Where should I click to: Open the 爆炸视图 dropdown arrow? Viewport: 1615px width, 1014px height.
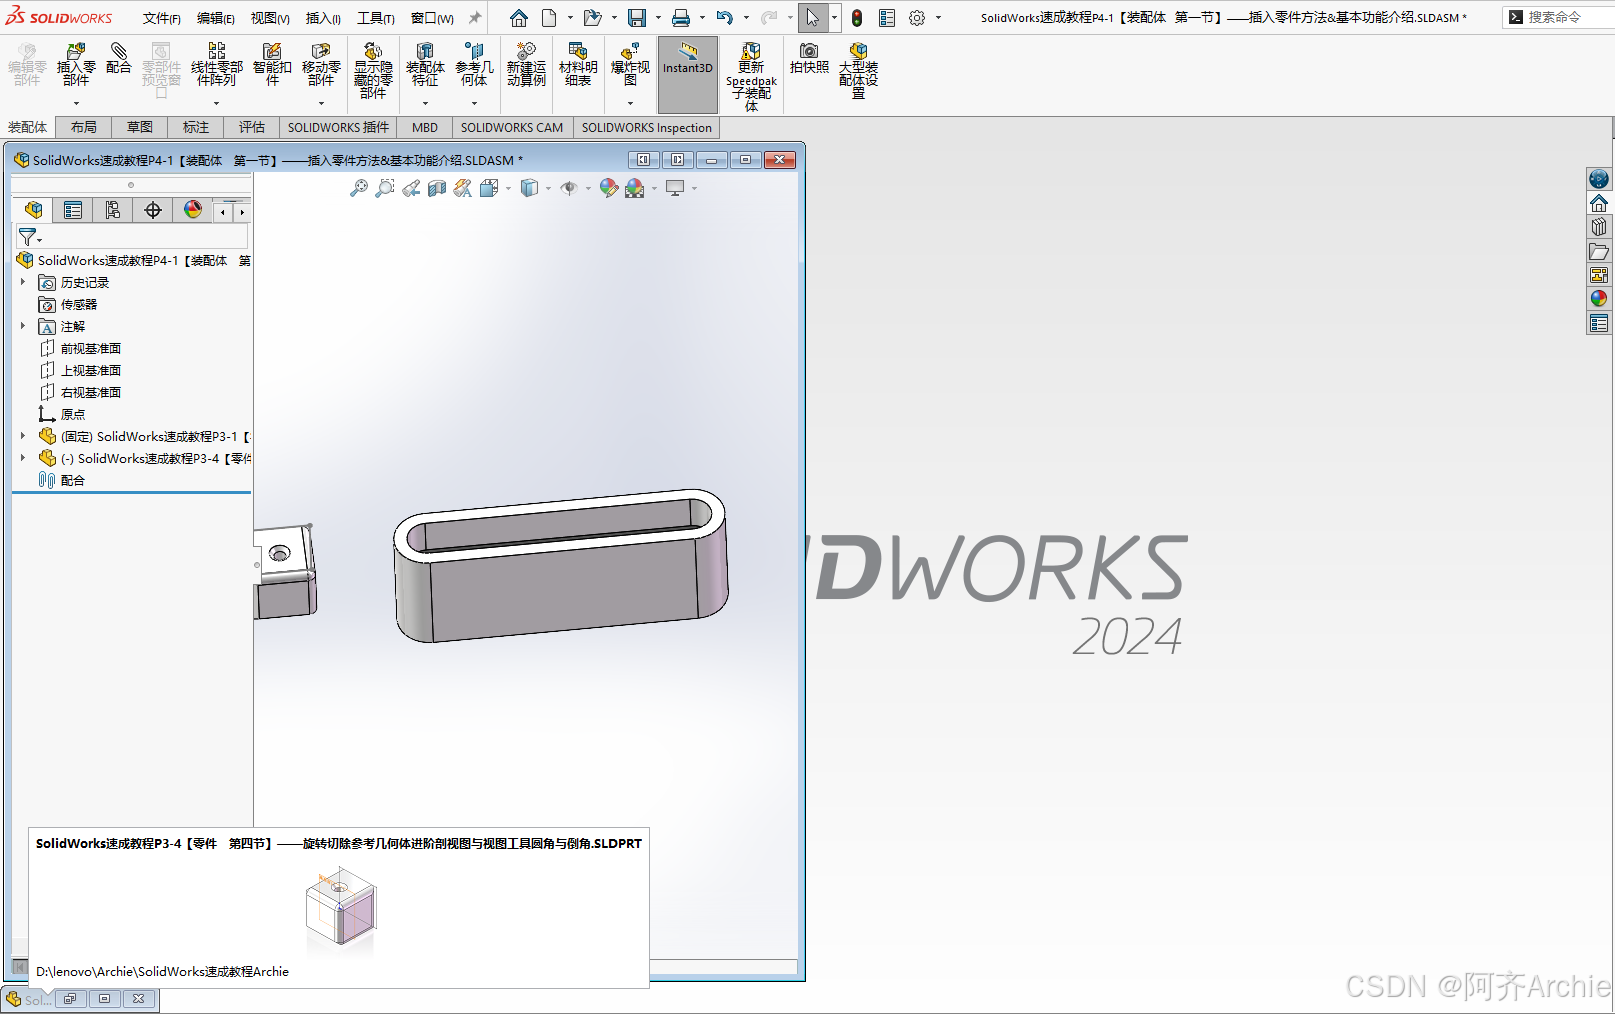tap(630, 103)
